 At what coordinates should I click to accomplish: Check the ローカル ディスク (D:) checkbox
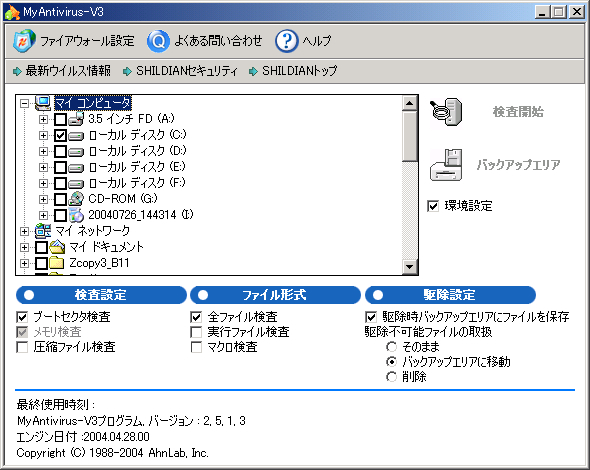click(x=60, y=151)
